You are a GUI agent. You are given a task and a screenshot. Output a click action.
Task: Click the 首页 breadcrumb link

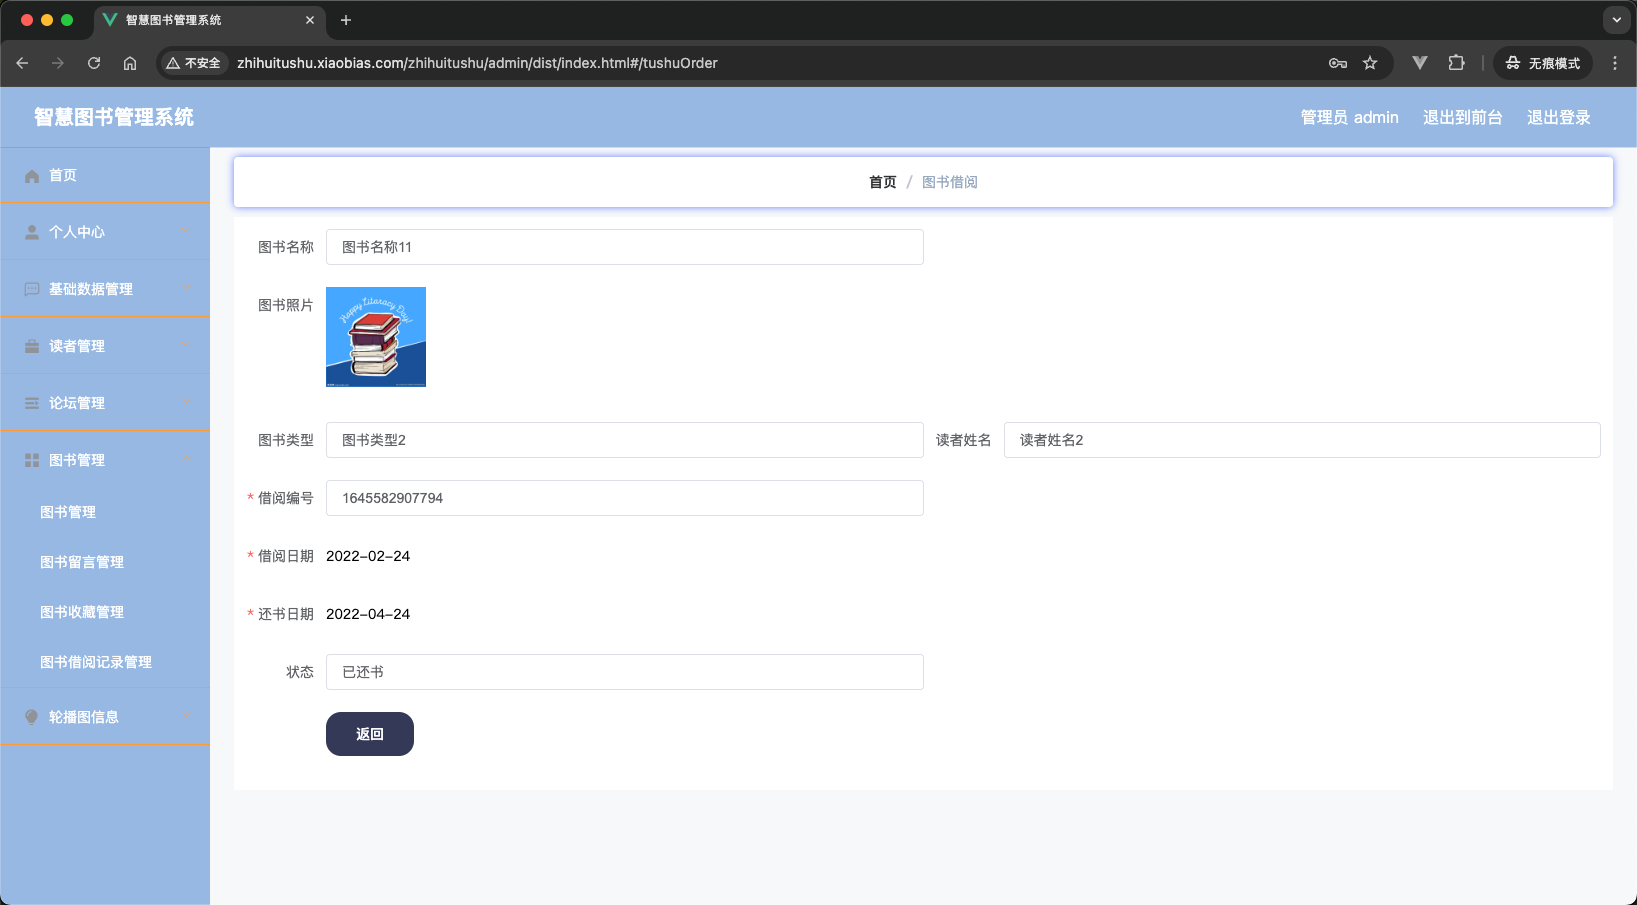(882, 182)
